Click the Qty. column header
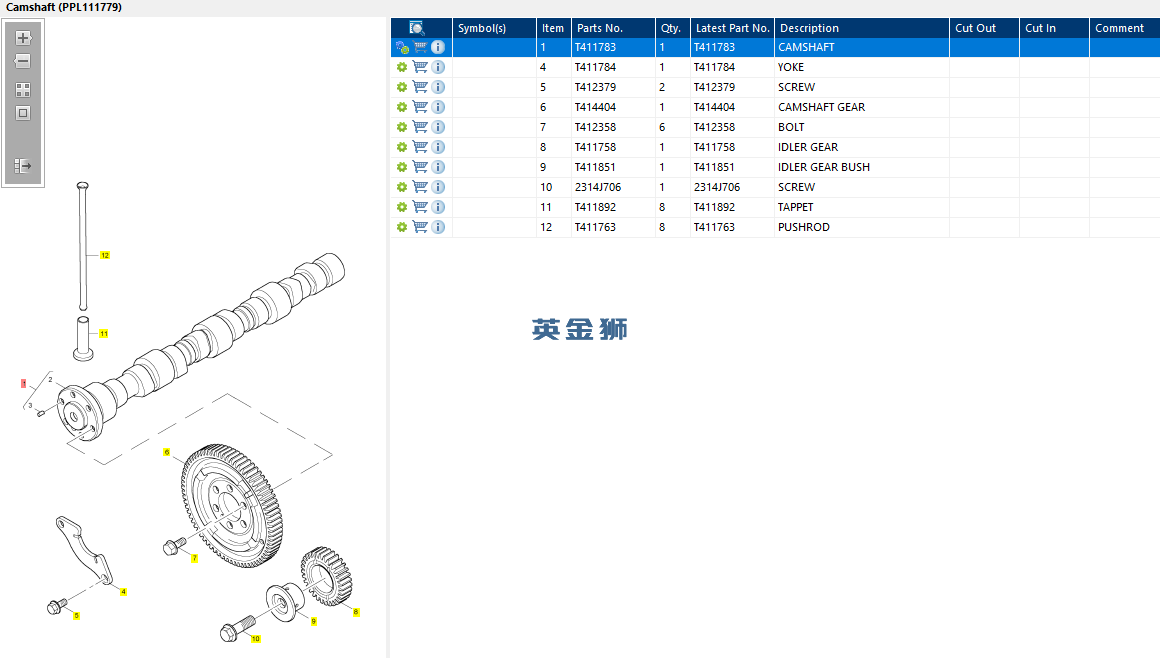1160x658 pixels. tap(672, 28)
